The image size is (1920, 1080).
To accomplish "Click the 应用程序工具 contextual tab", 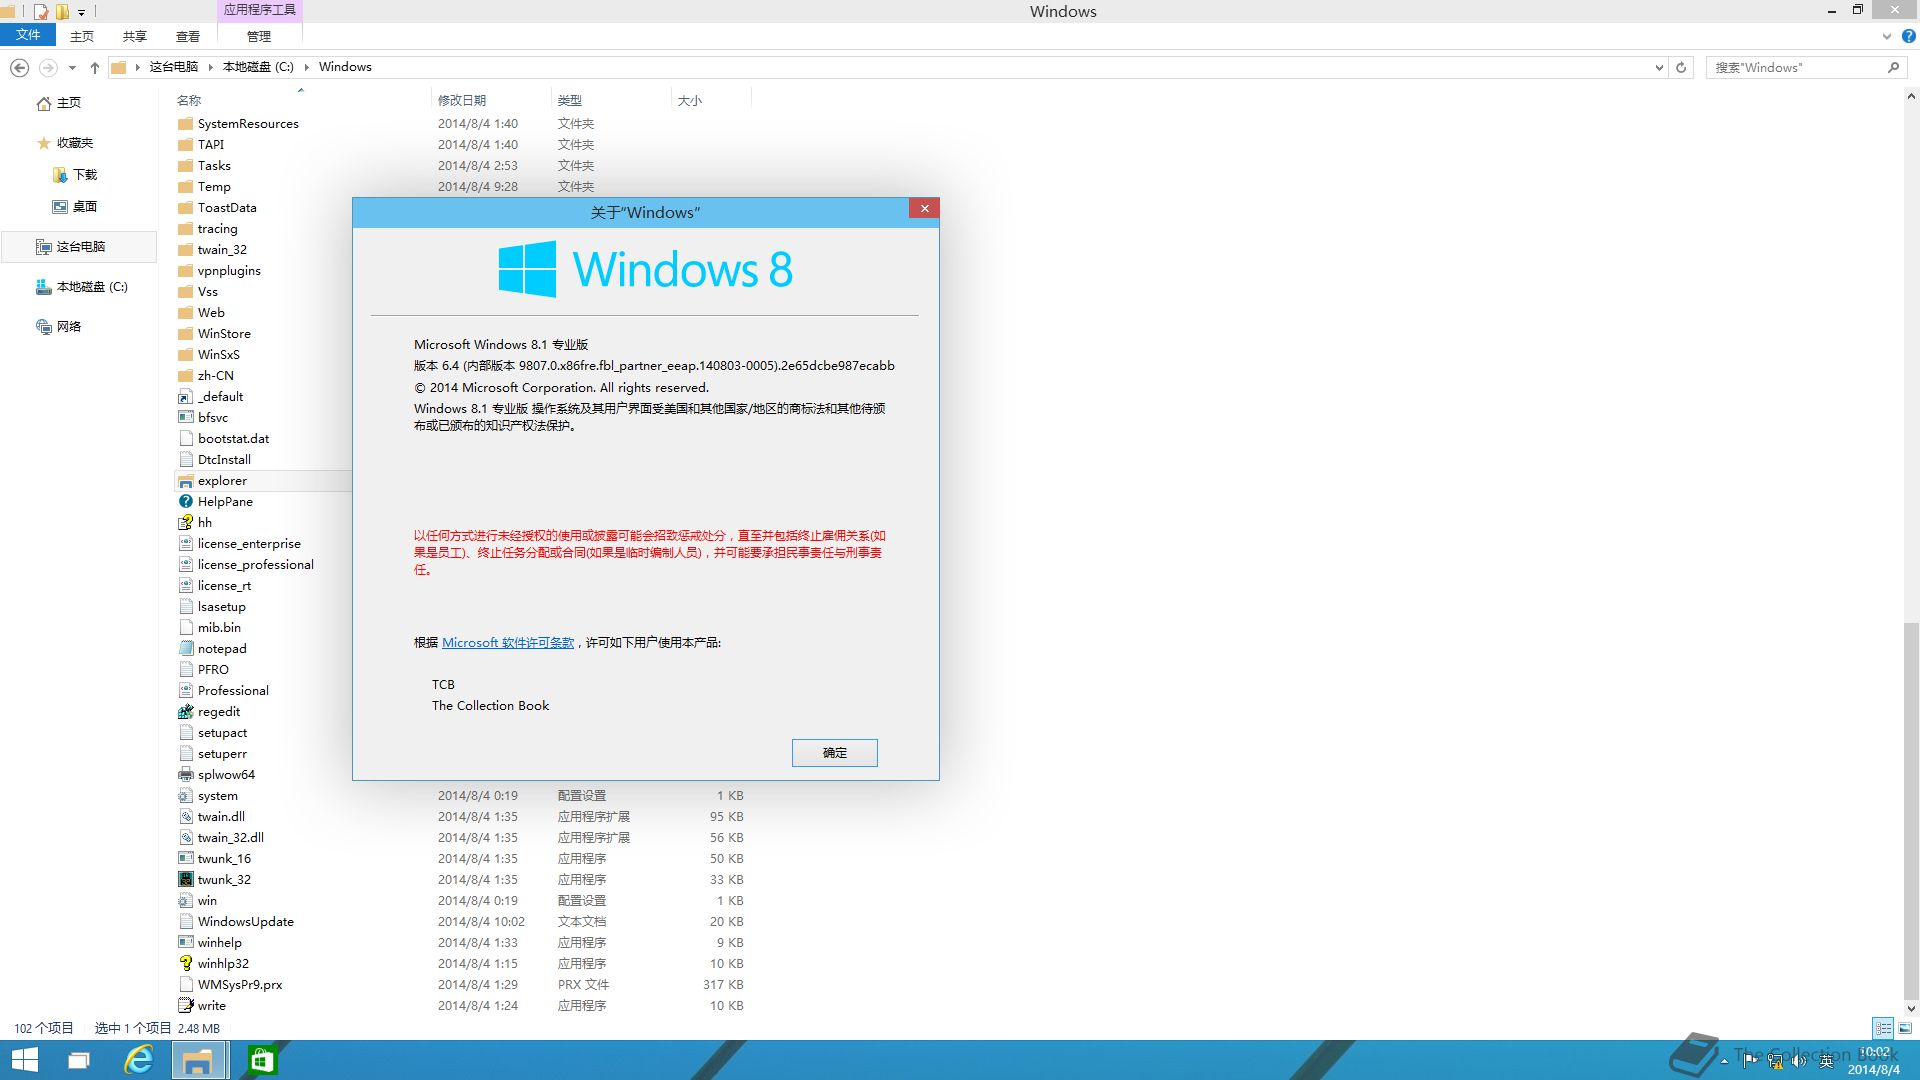I will [259, 10].
